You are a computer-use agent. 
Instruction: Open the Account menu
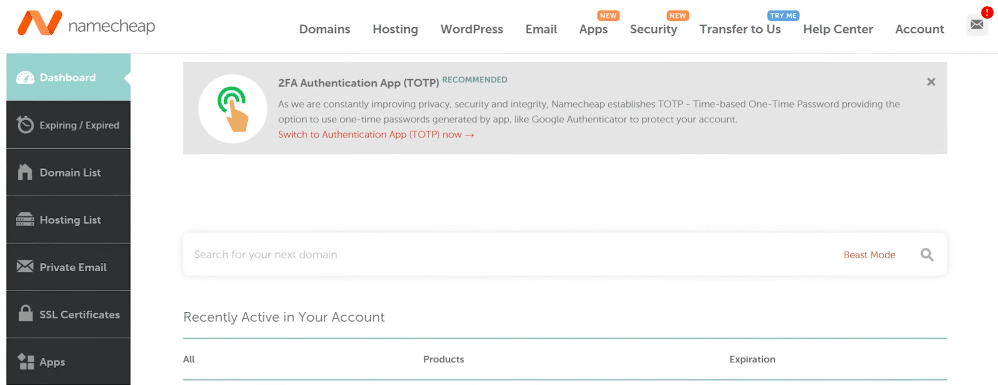point(920,29)
